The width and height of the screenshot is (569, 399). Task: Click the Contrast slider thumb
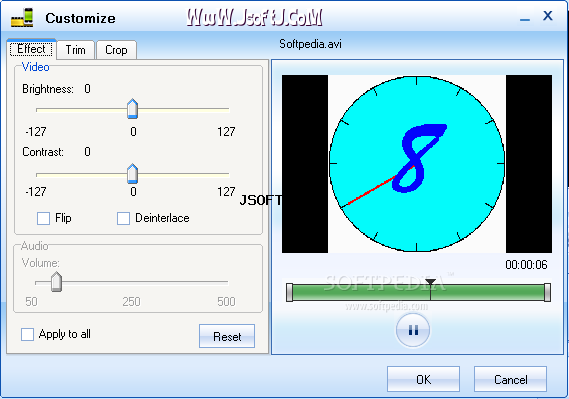[132, 173]
